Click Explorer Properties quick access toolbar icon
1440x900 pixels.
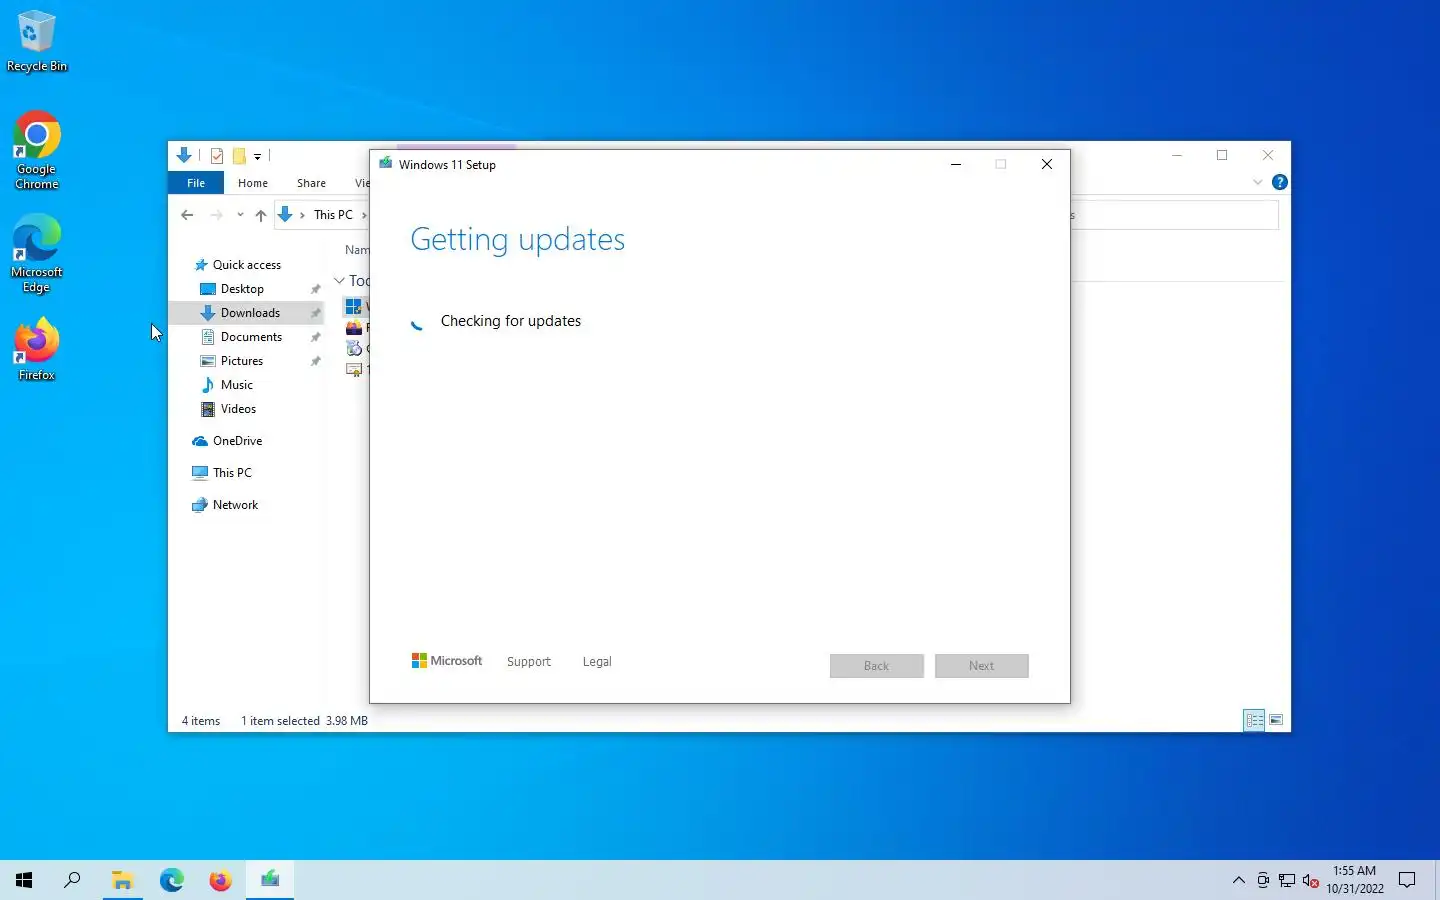click(217, 156)
